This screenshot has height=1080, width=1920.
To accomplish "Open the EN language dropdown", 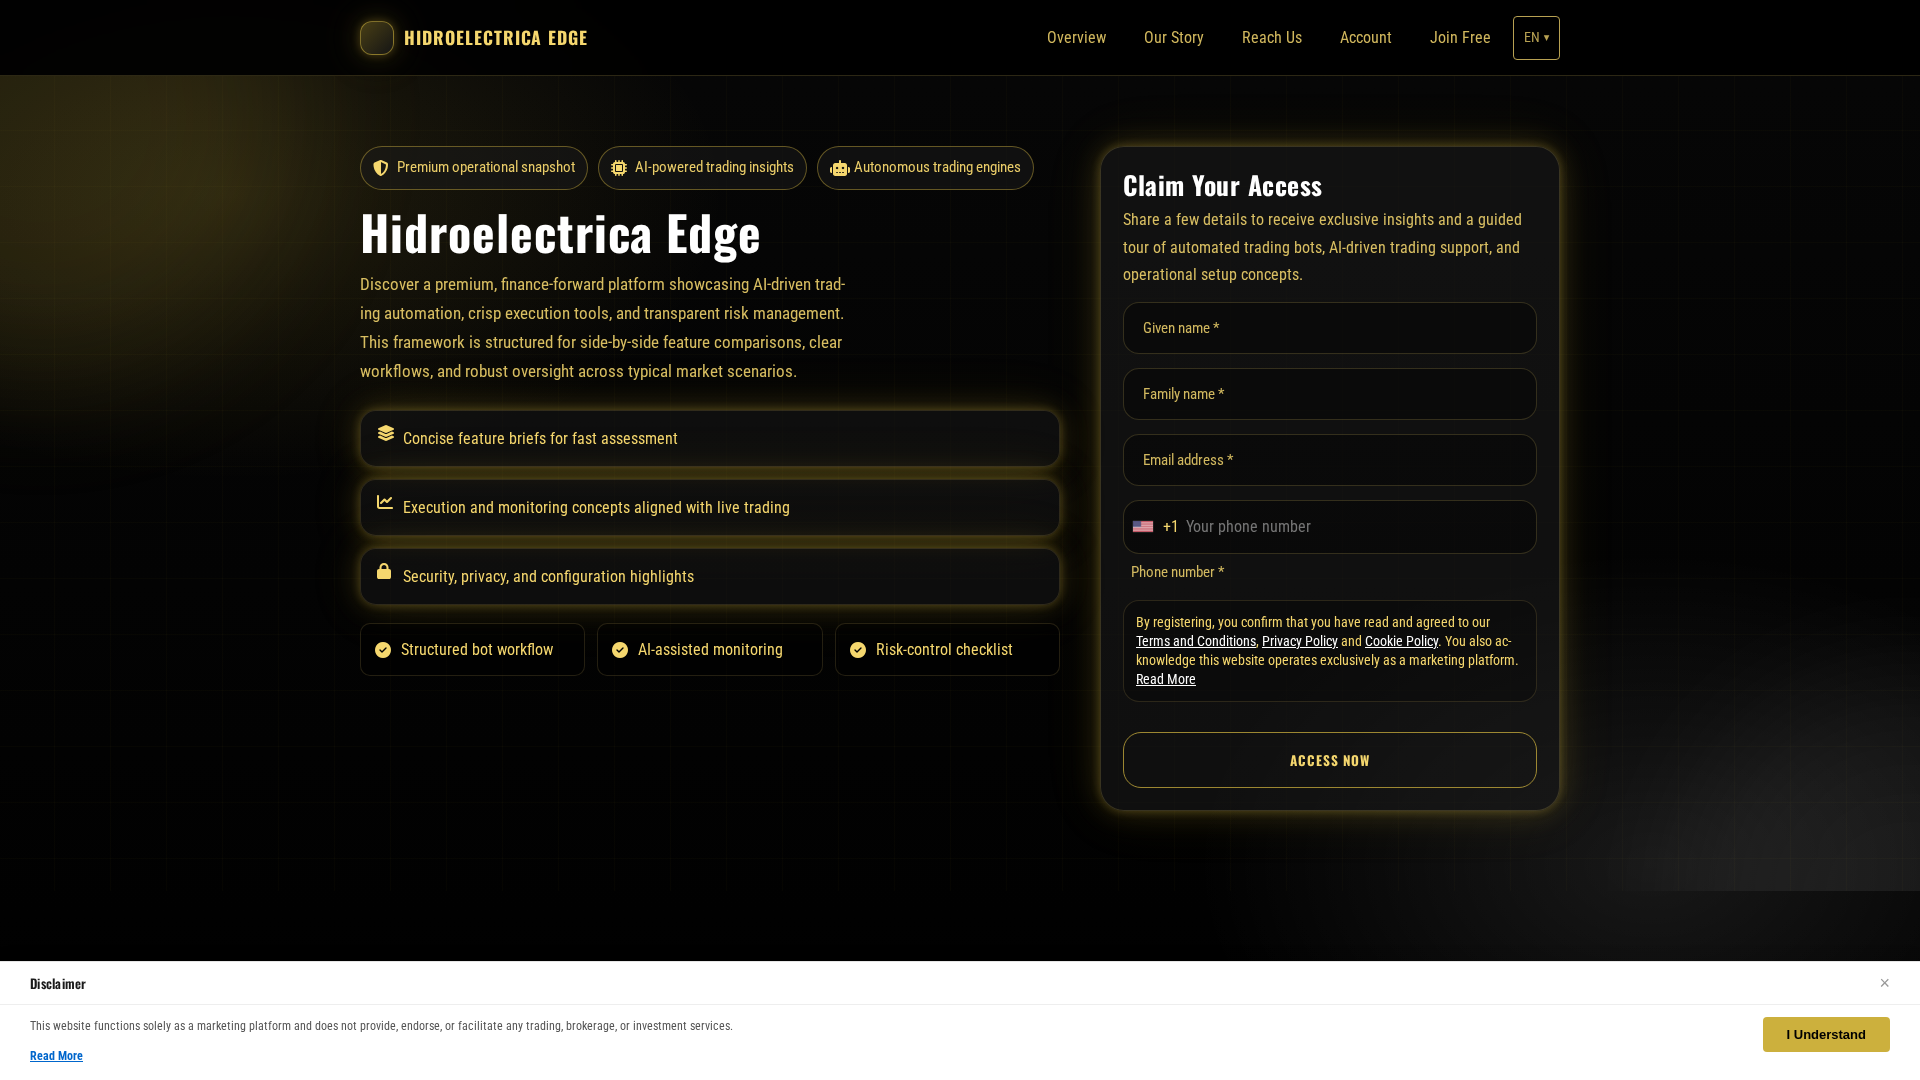I will click(1536, 38).
